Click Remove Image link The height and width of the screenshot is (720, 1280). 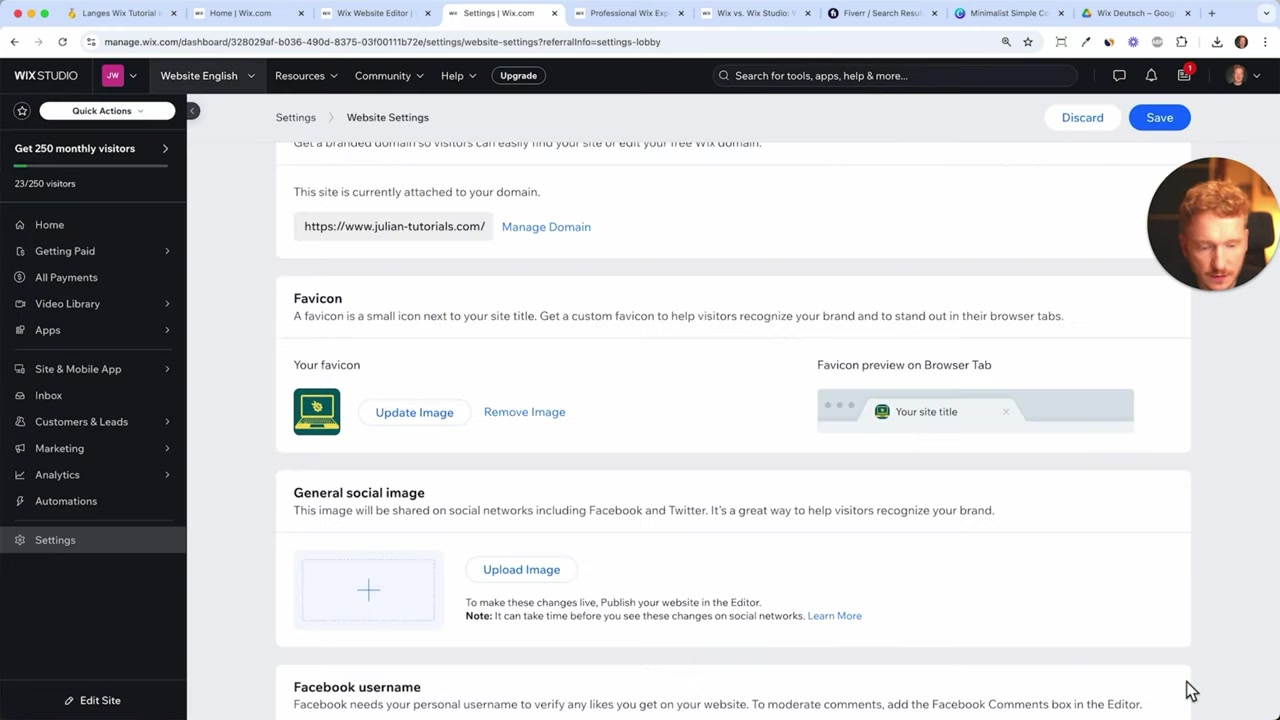point(524,412)
